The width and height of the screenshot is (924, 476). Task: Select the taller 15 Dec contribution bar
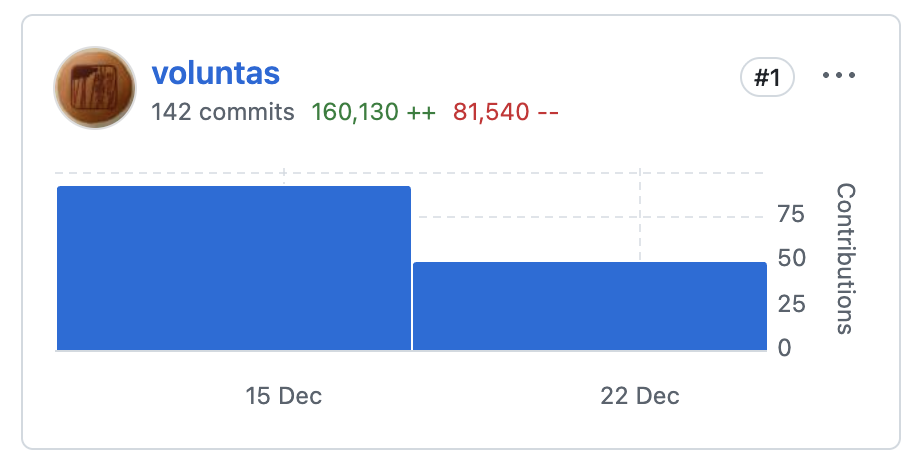tap(234, 268)
